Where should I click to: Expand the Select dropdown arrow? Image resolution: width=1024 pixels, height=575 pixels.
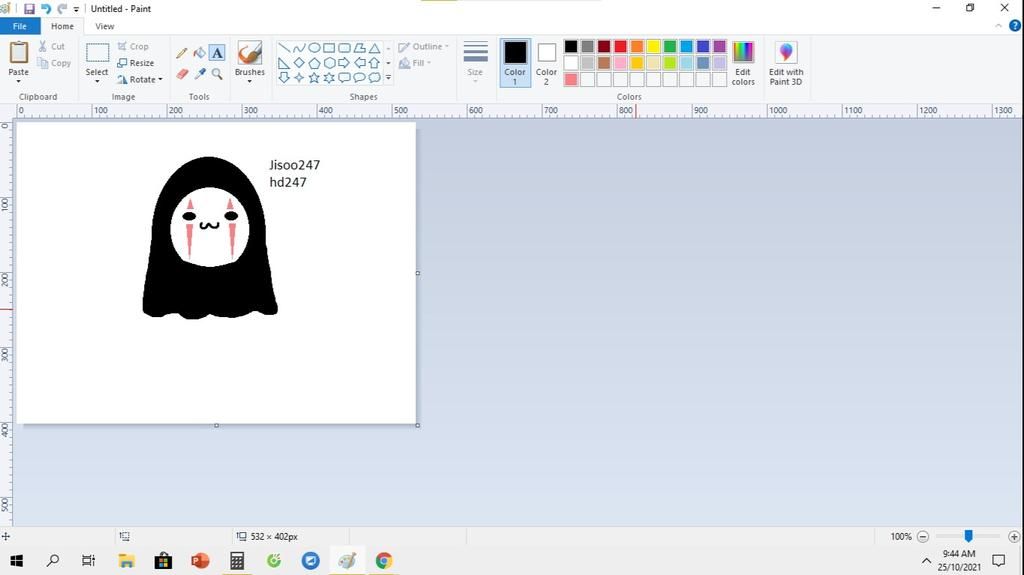(x=97, y=81)
